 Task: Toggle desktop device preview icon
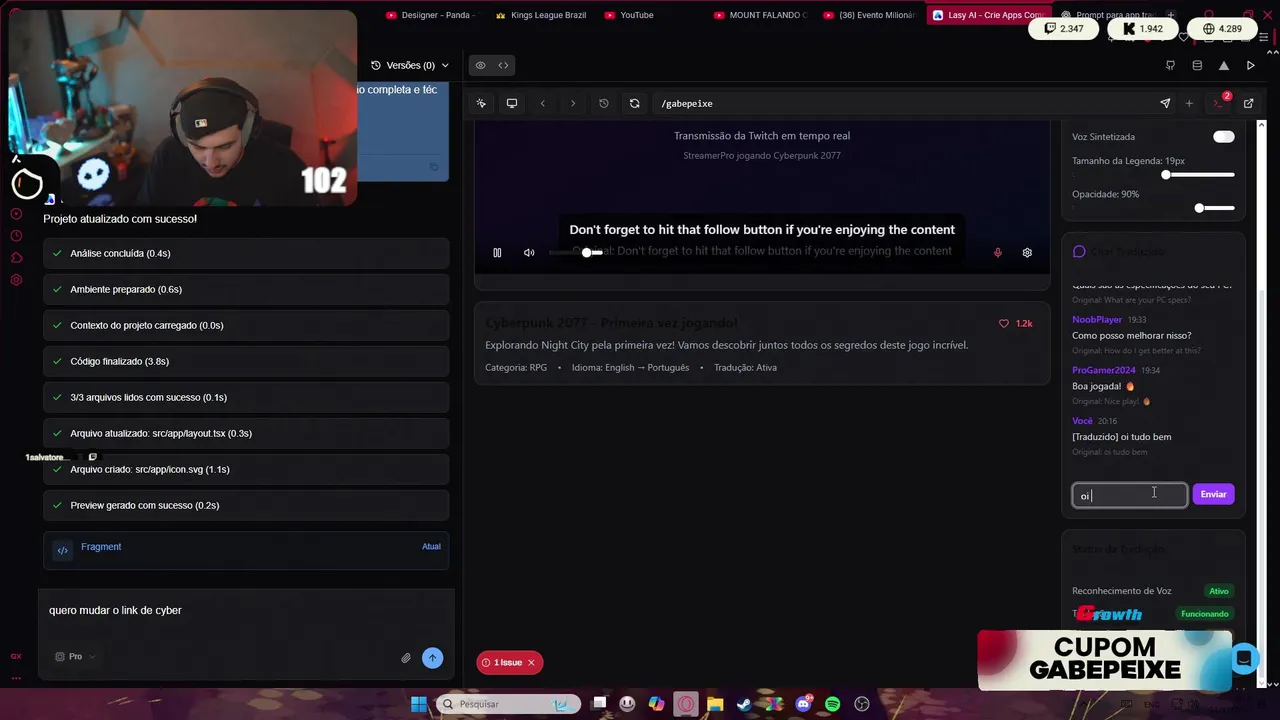(x=512, y=103)
